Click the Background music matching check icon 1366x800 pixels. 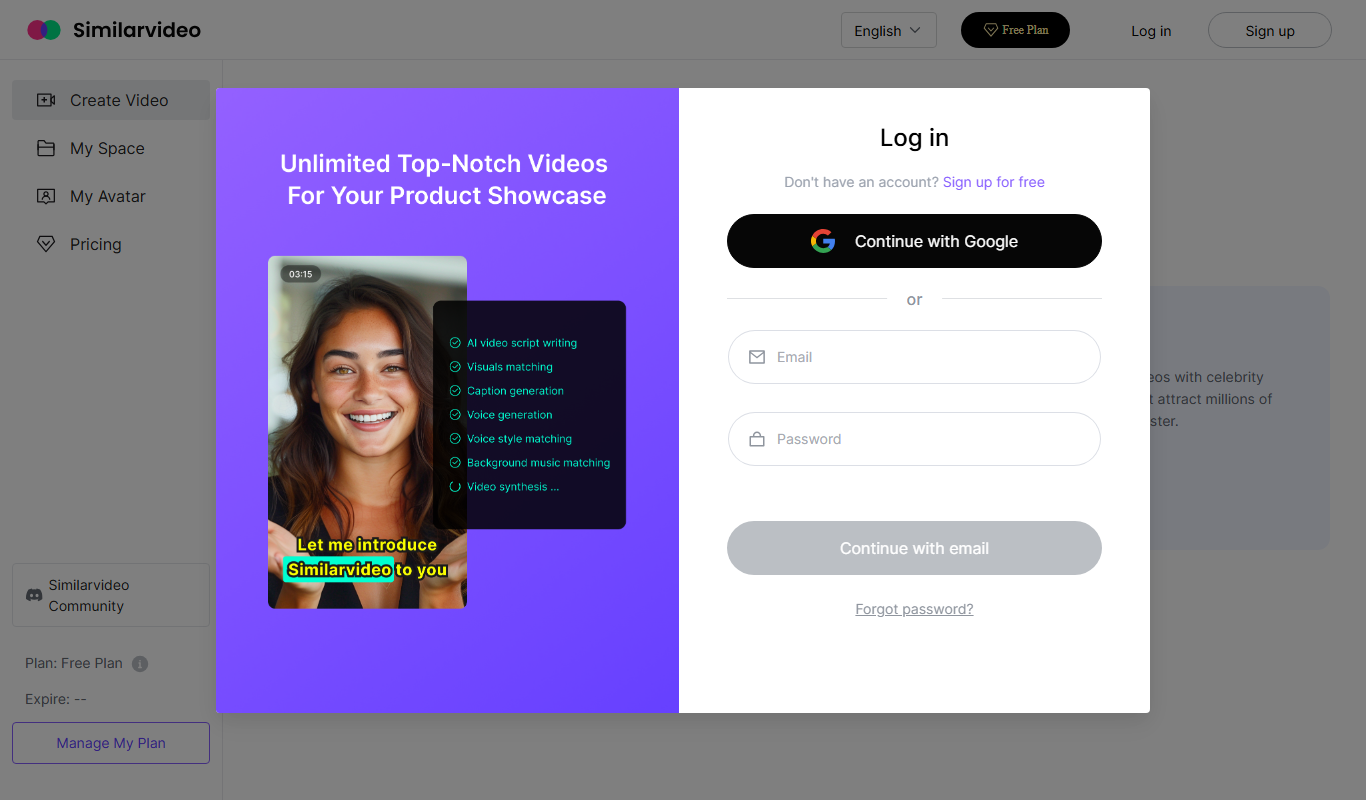coord(456,463)
